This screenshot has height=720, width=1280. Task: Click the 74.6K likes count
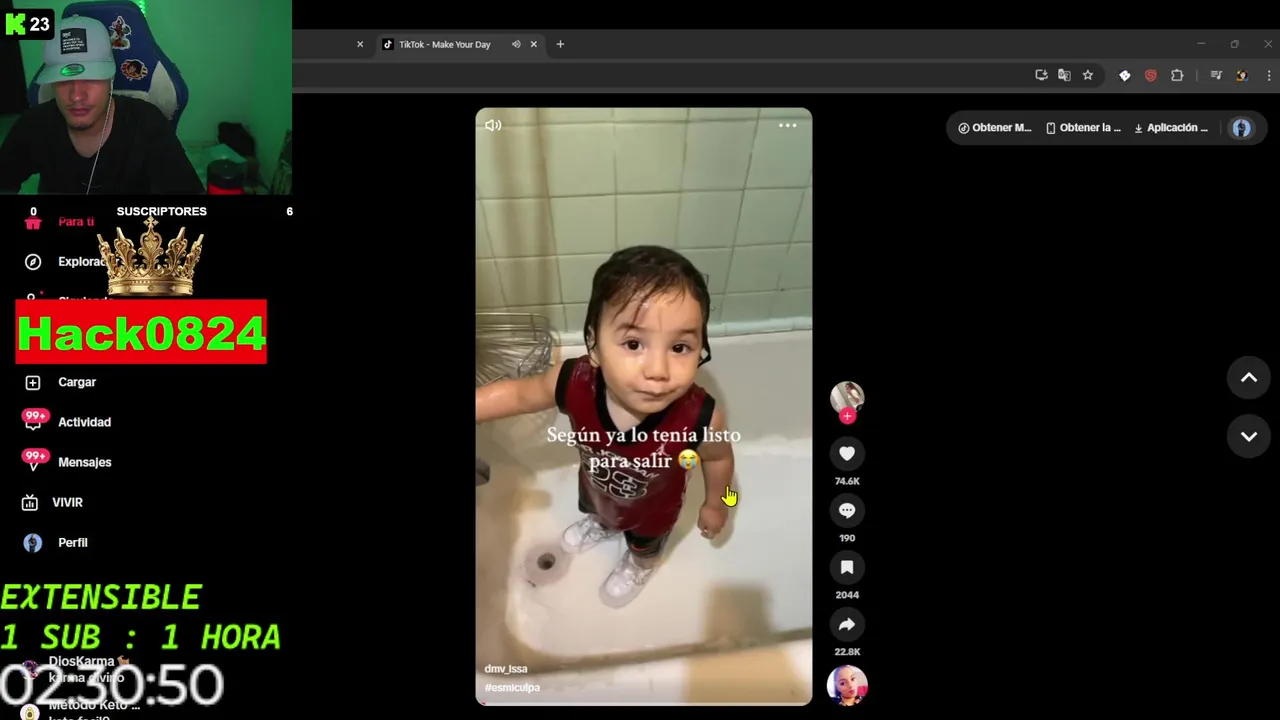coord(847,481)
